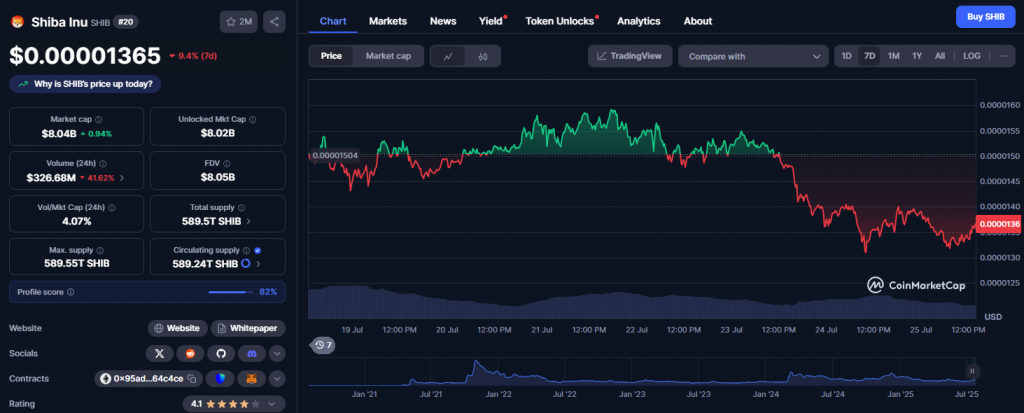Set chart range to 1M
The image size is (1024, 413).
(x=893, y=56)
